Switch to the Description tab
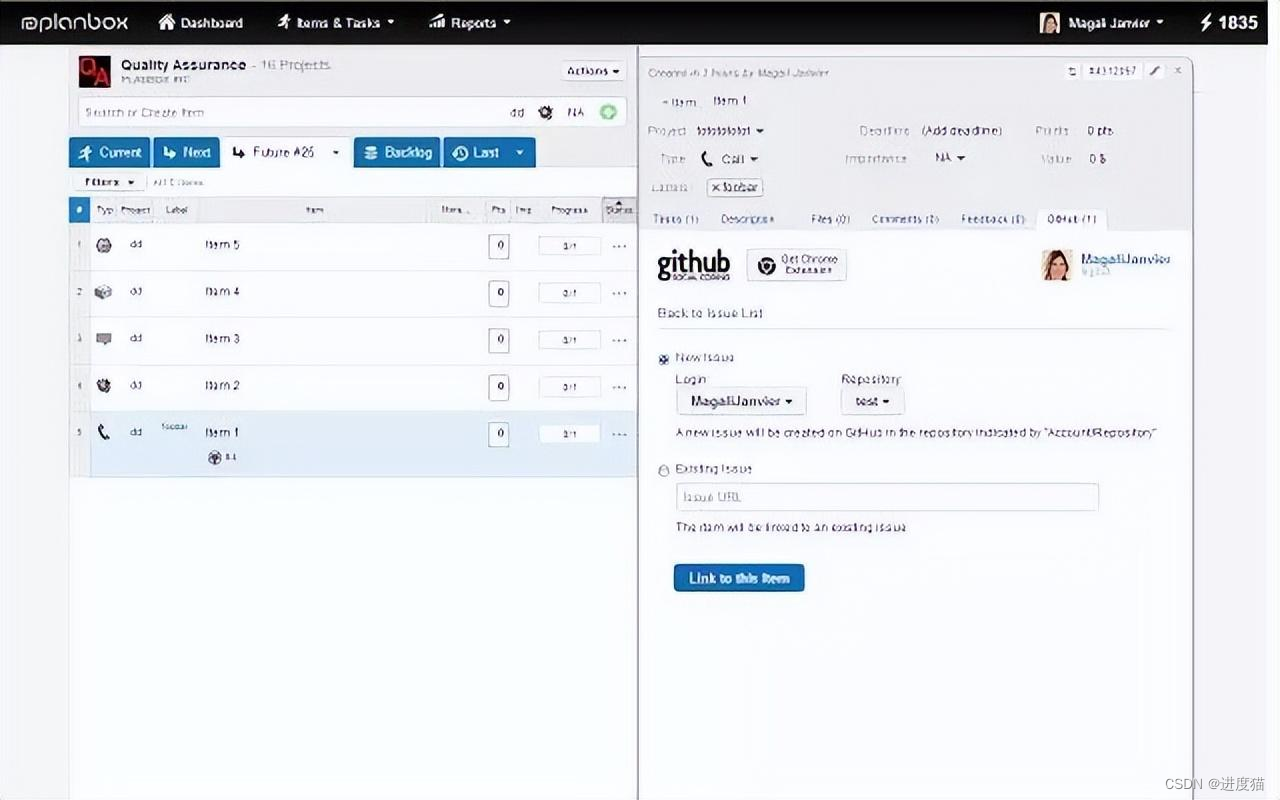Image resolution: width=1280 pixels, height=800 pixels. click(748, 219)
